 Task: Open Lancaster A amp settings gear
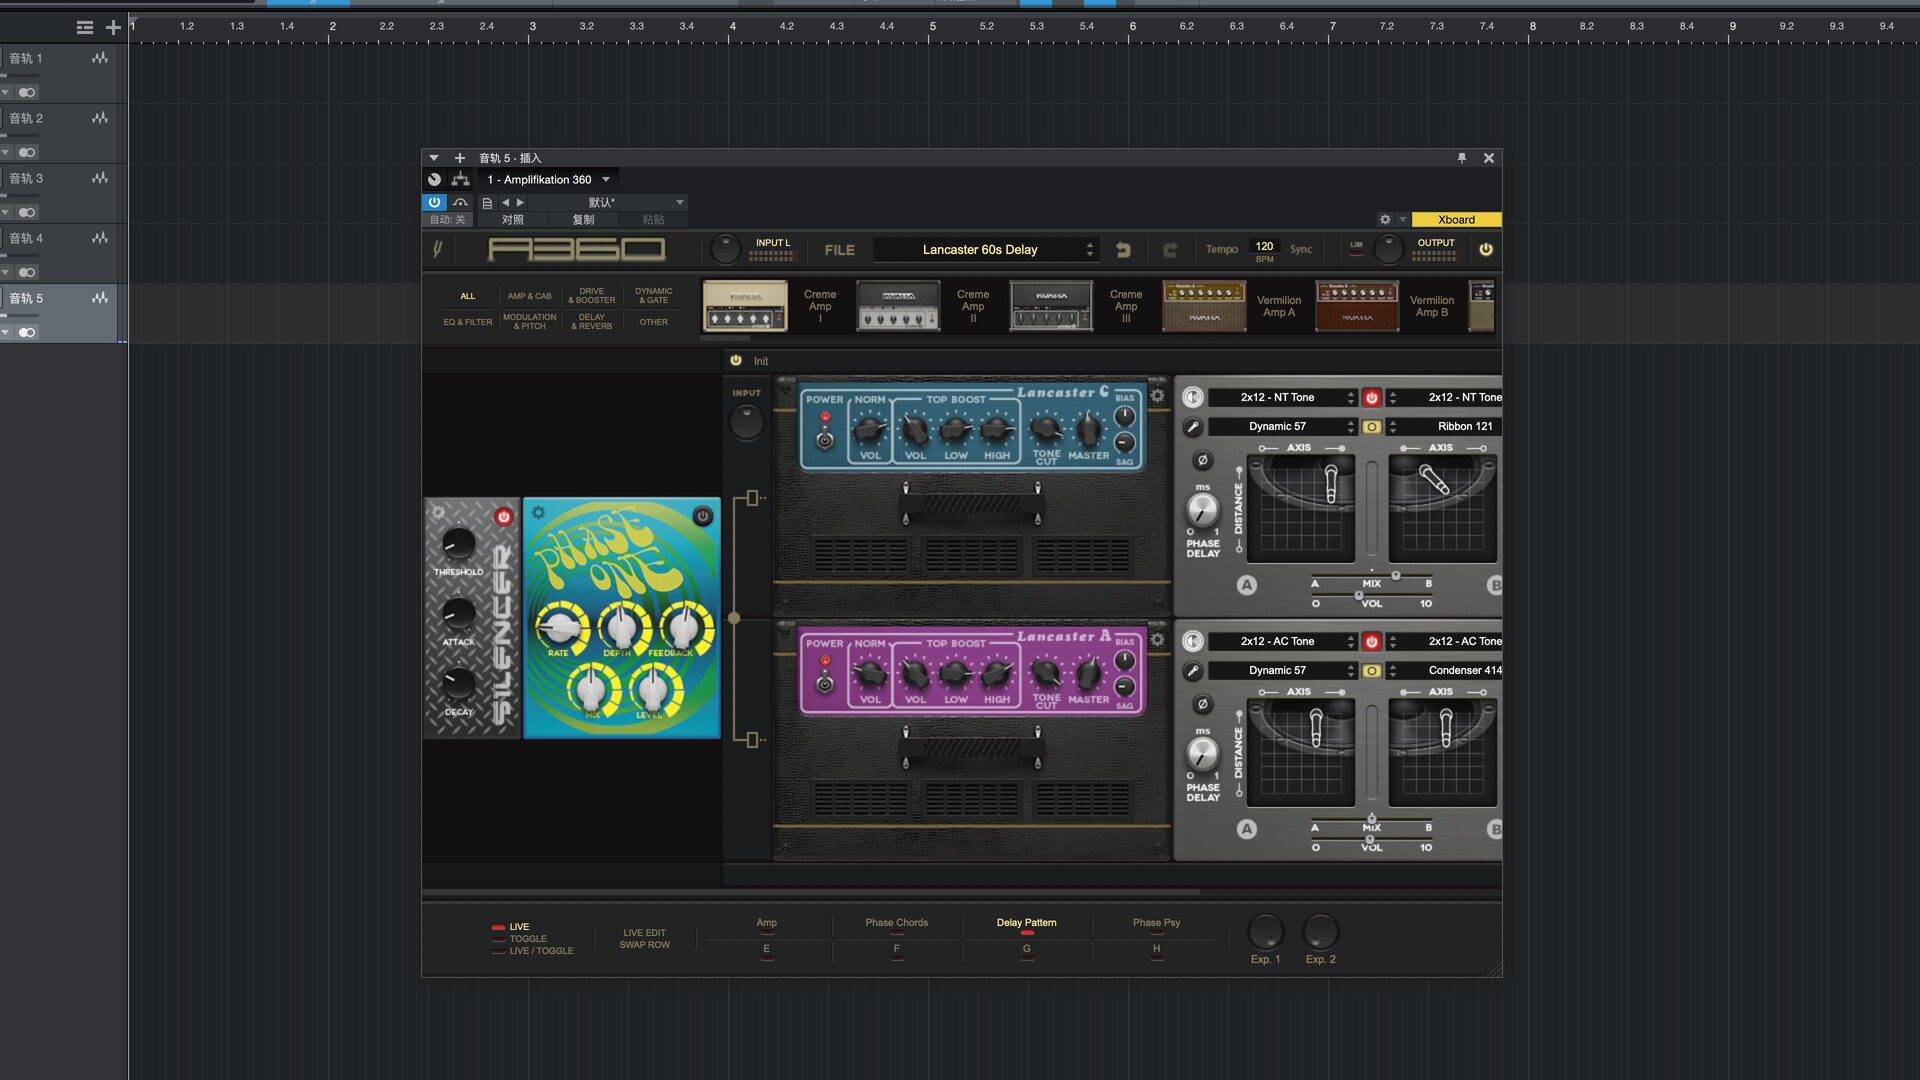click(x=1157, y=639)
